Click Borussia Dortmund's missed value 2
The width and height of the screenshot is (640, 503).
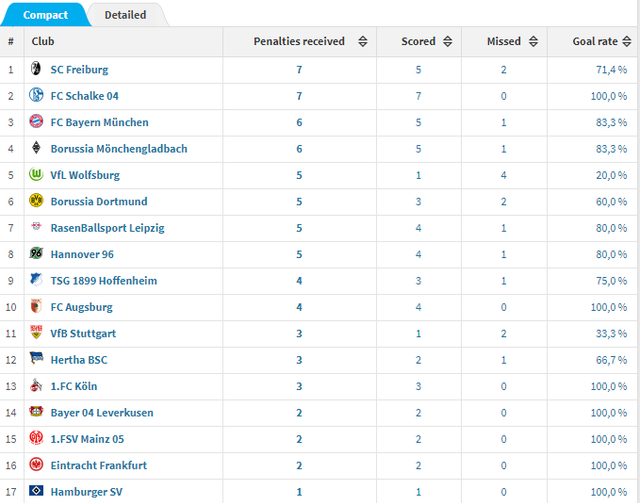pyautogui.click(x=504, y=202)
